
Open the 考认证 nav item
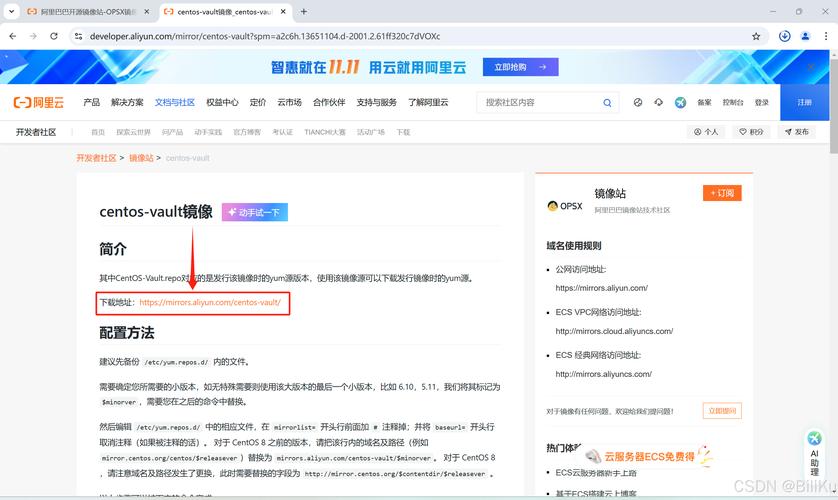point(282,132)
